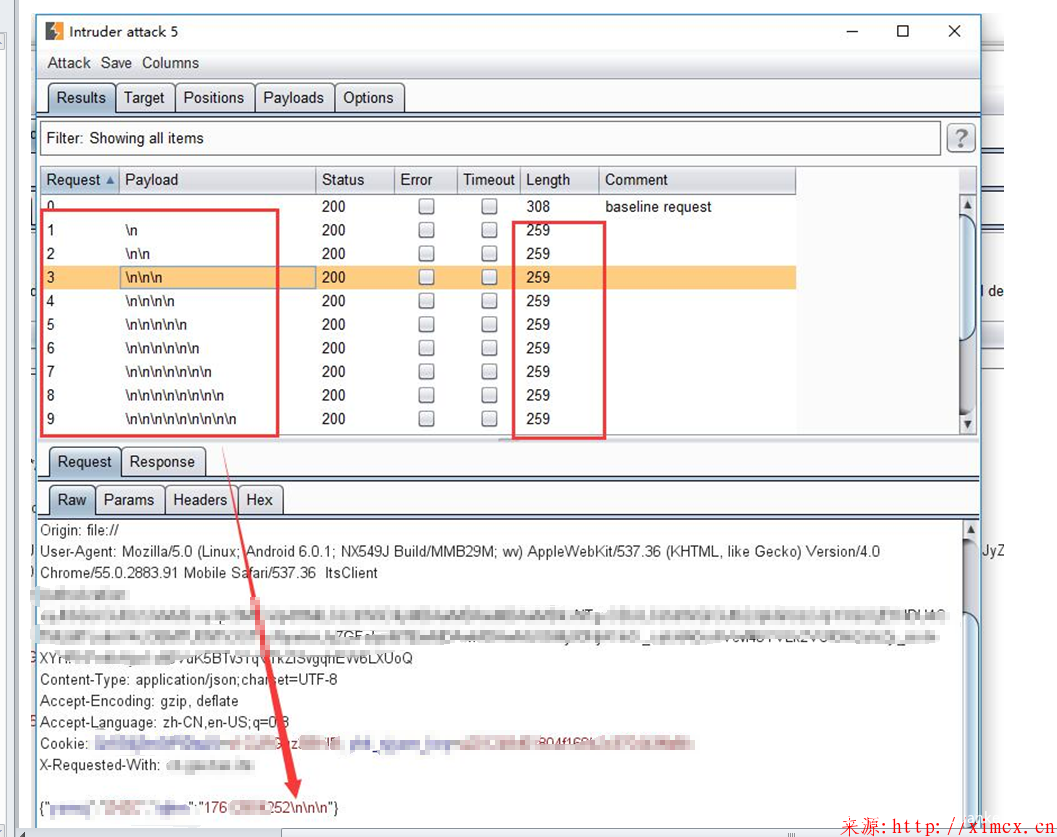Open the Hex view tab

259,500
